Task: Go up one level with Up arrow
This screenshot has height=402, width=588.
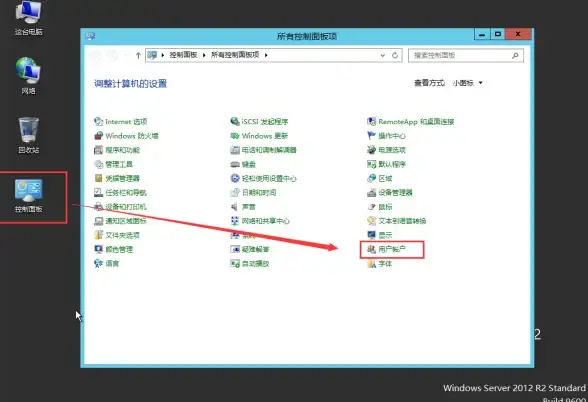Action: [138, 56]
